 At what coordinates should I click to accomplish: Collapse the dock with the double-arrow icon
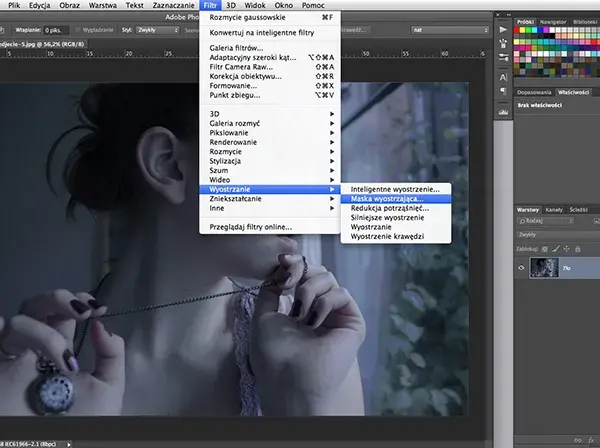coord(509,15)
